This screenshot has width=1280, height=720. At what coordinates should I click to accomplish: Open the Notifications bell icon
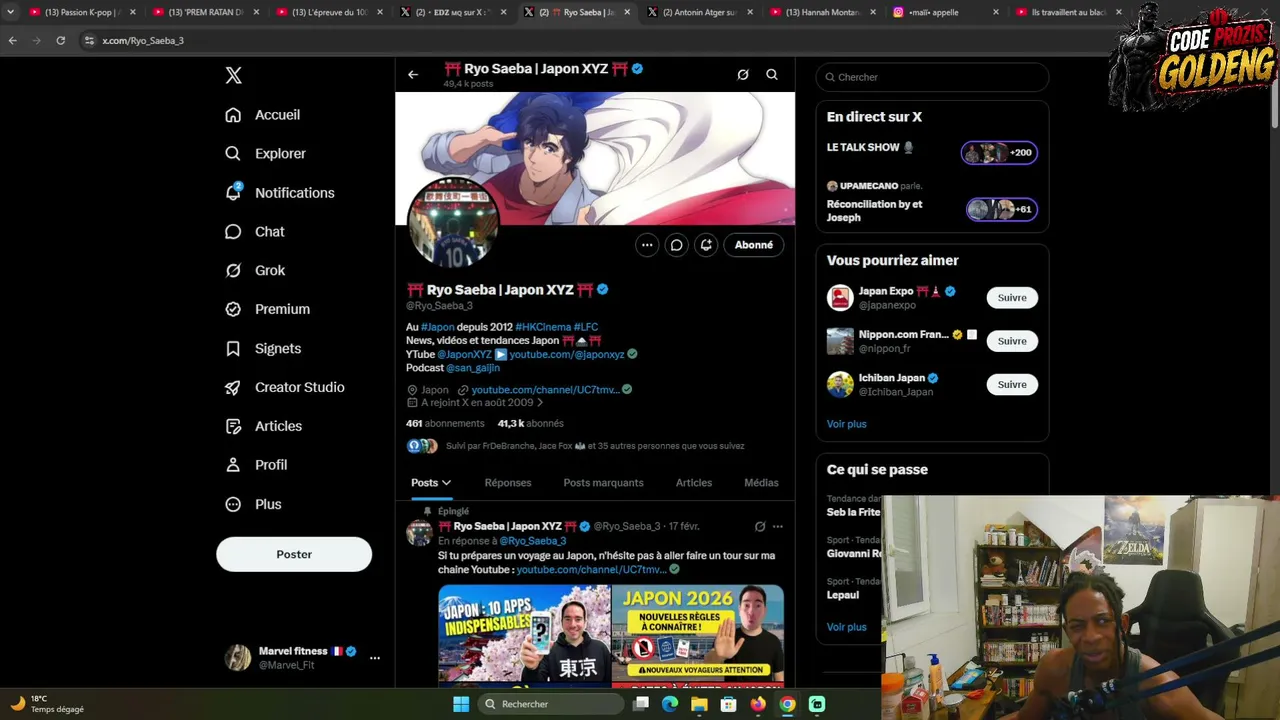tap(233, 192)
